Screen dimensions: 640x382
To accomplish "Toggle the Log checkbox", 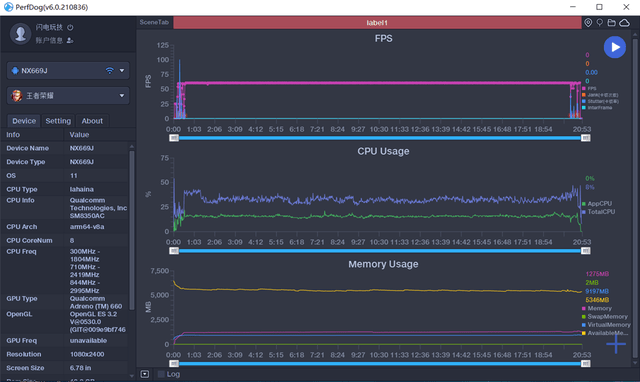I will [161, 374].
